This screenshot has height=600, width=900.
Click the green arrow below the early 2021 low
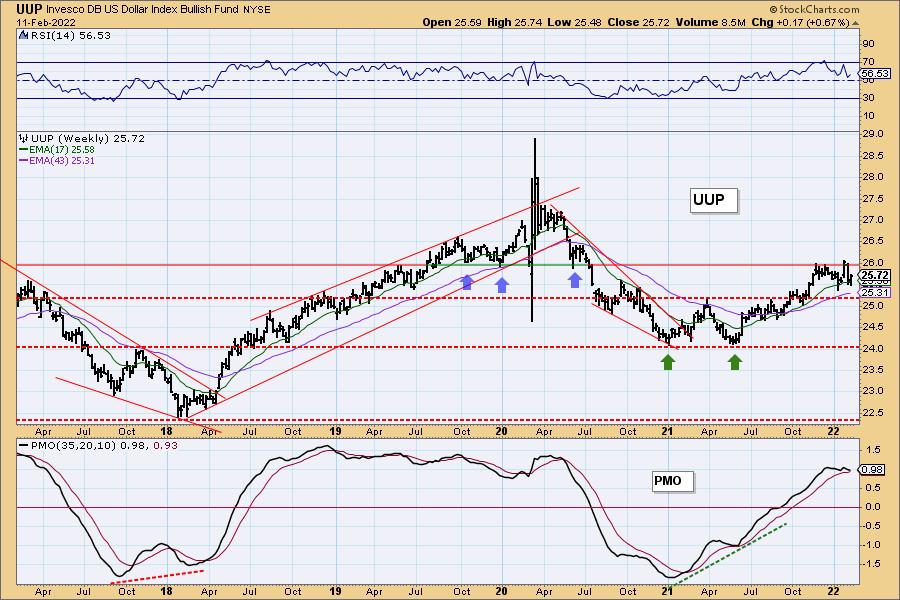point(668,362)
